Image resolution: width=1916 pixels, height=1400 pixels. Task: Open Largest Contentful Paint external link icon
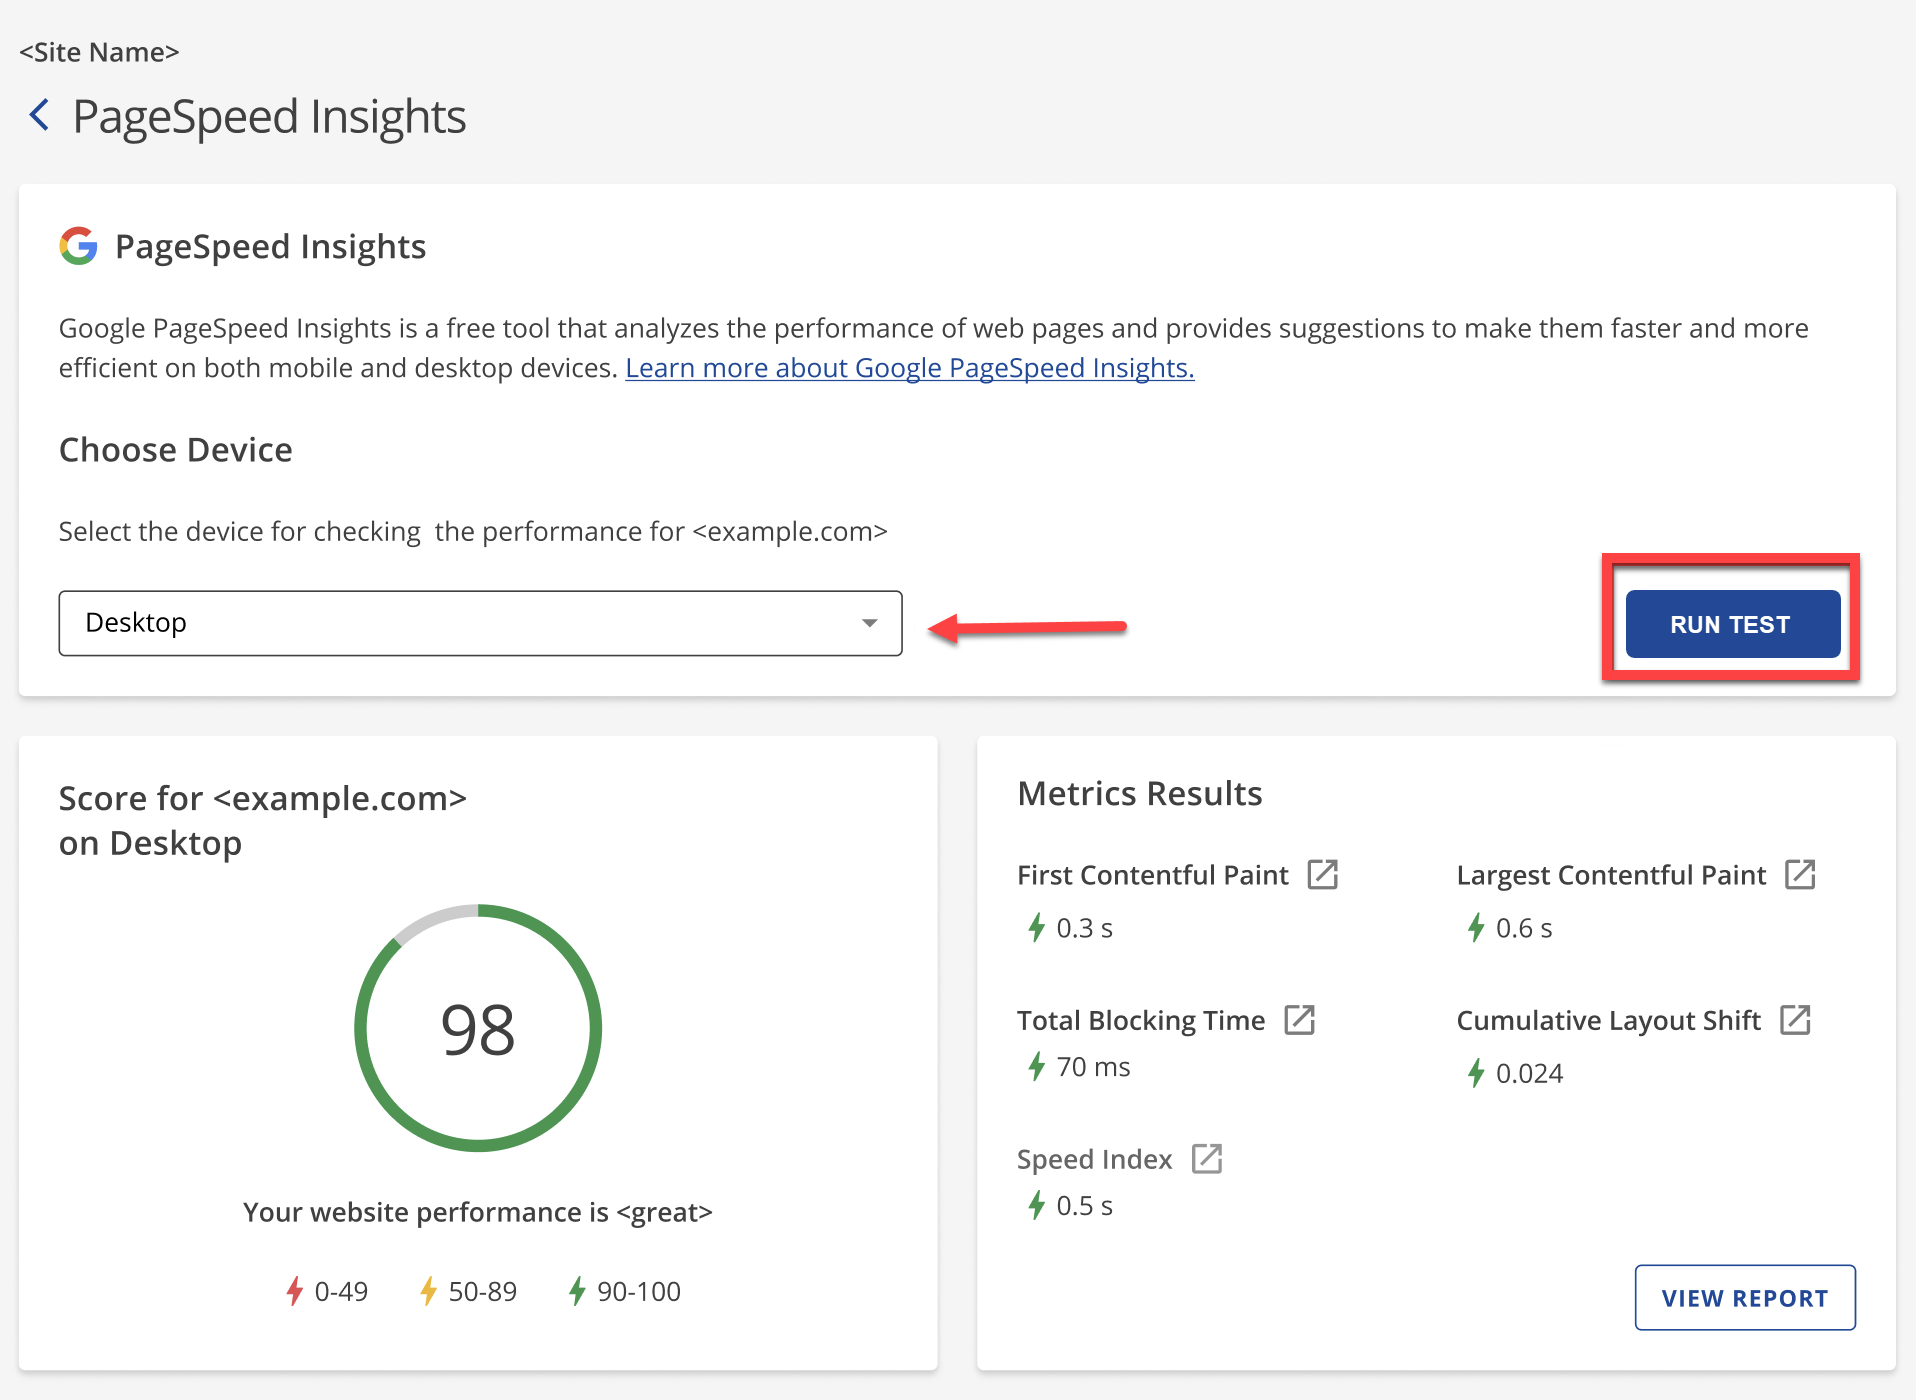1800,874
